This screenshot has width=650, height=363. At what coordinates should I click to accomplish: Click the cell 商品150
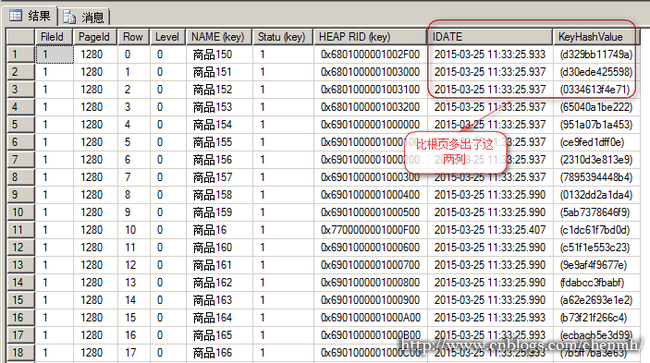tap(219, 54)
